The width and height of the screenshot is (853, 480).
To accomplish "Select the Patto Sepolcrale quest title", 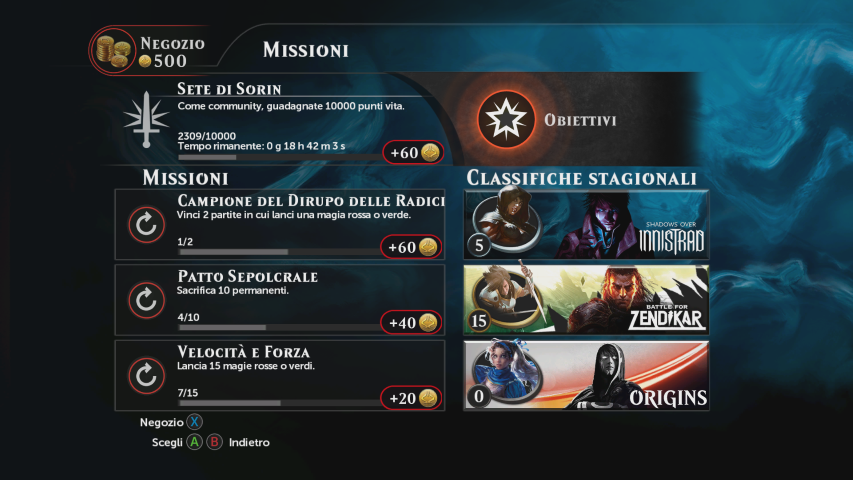I will 248,276.
